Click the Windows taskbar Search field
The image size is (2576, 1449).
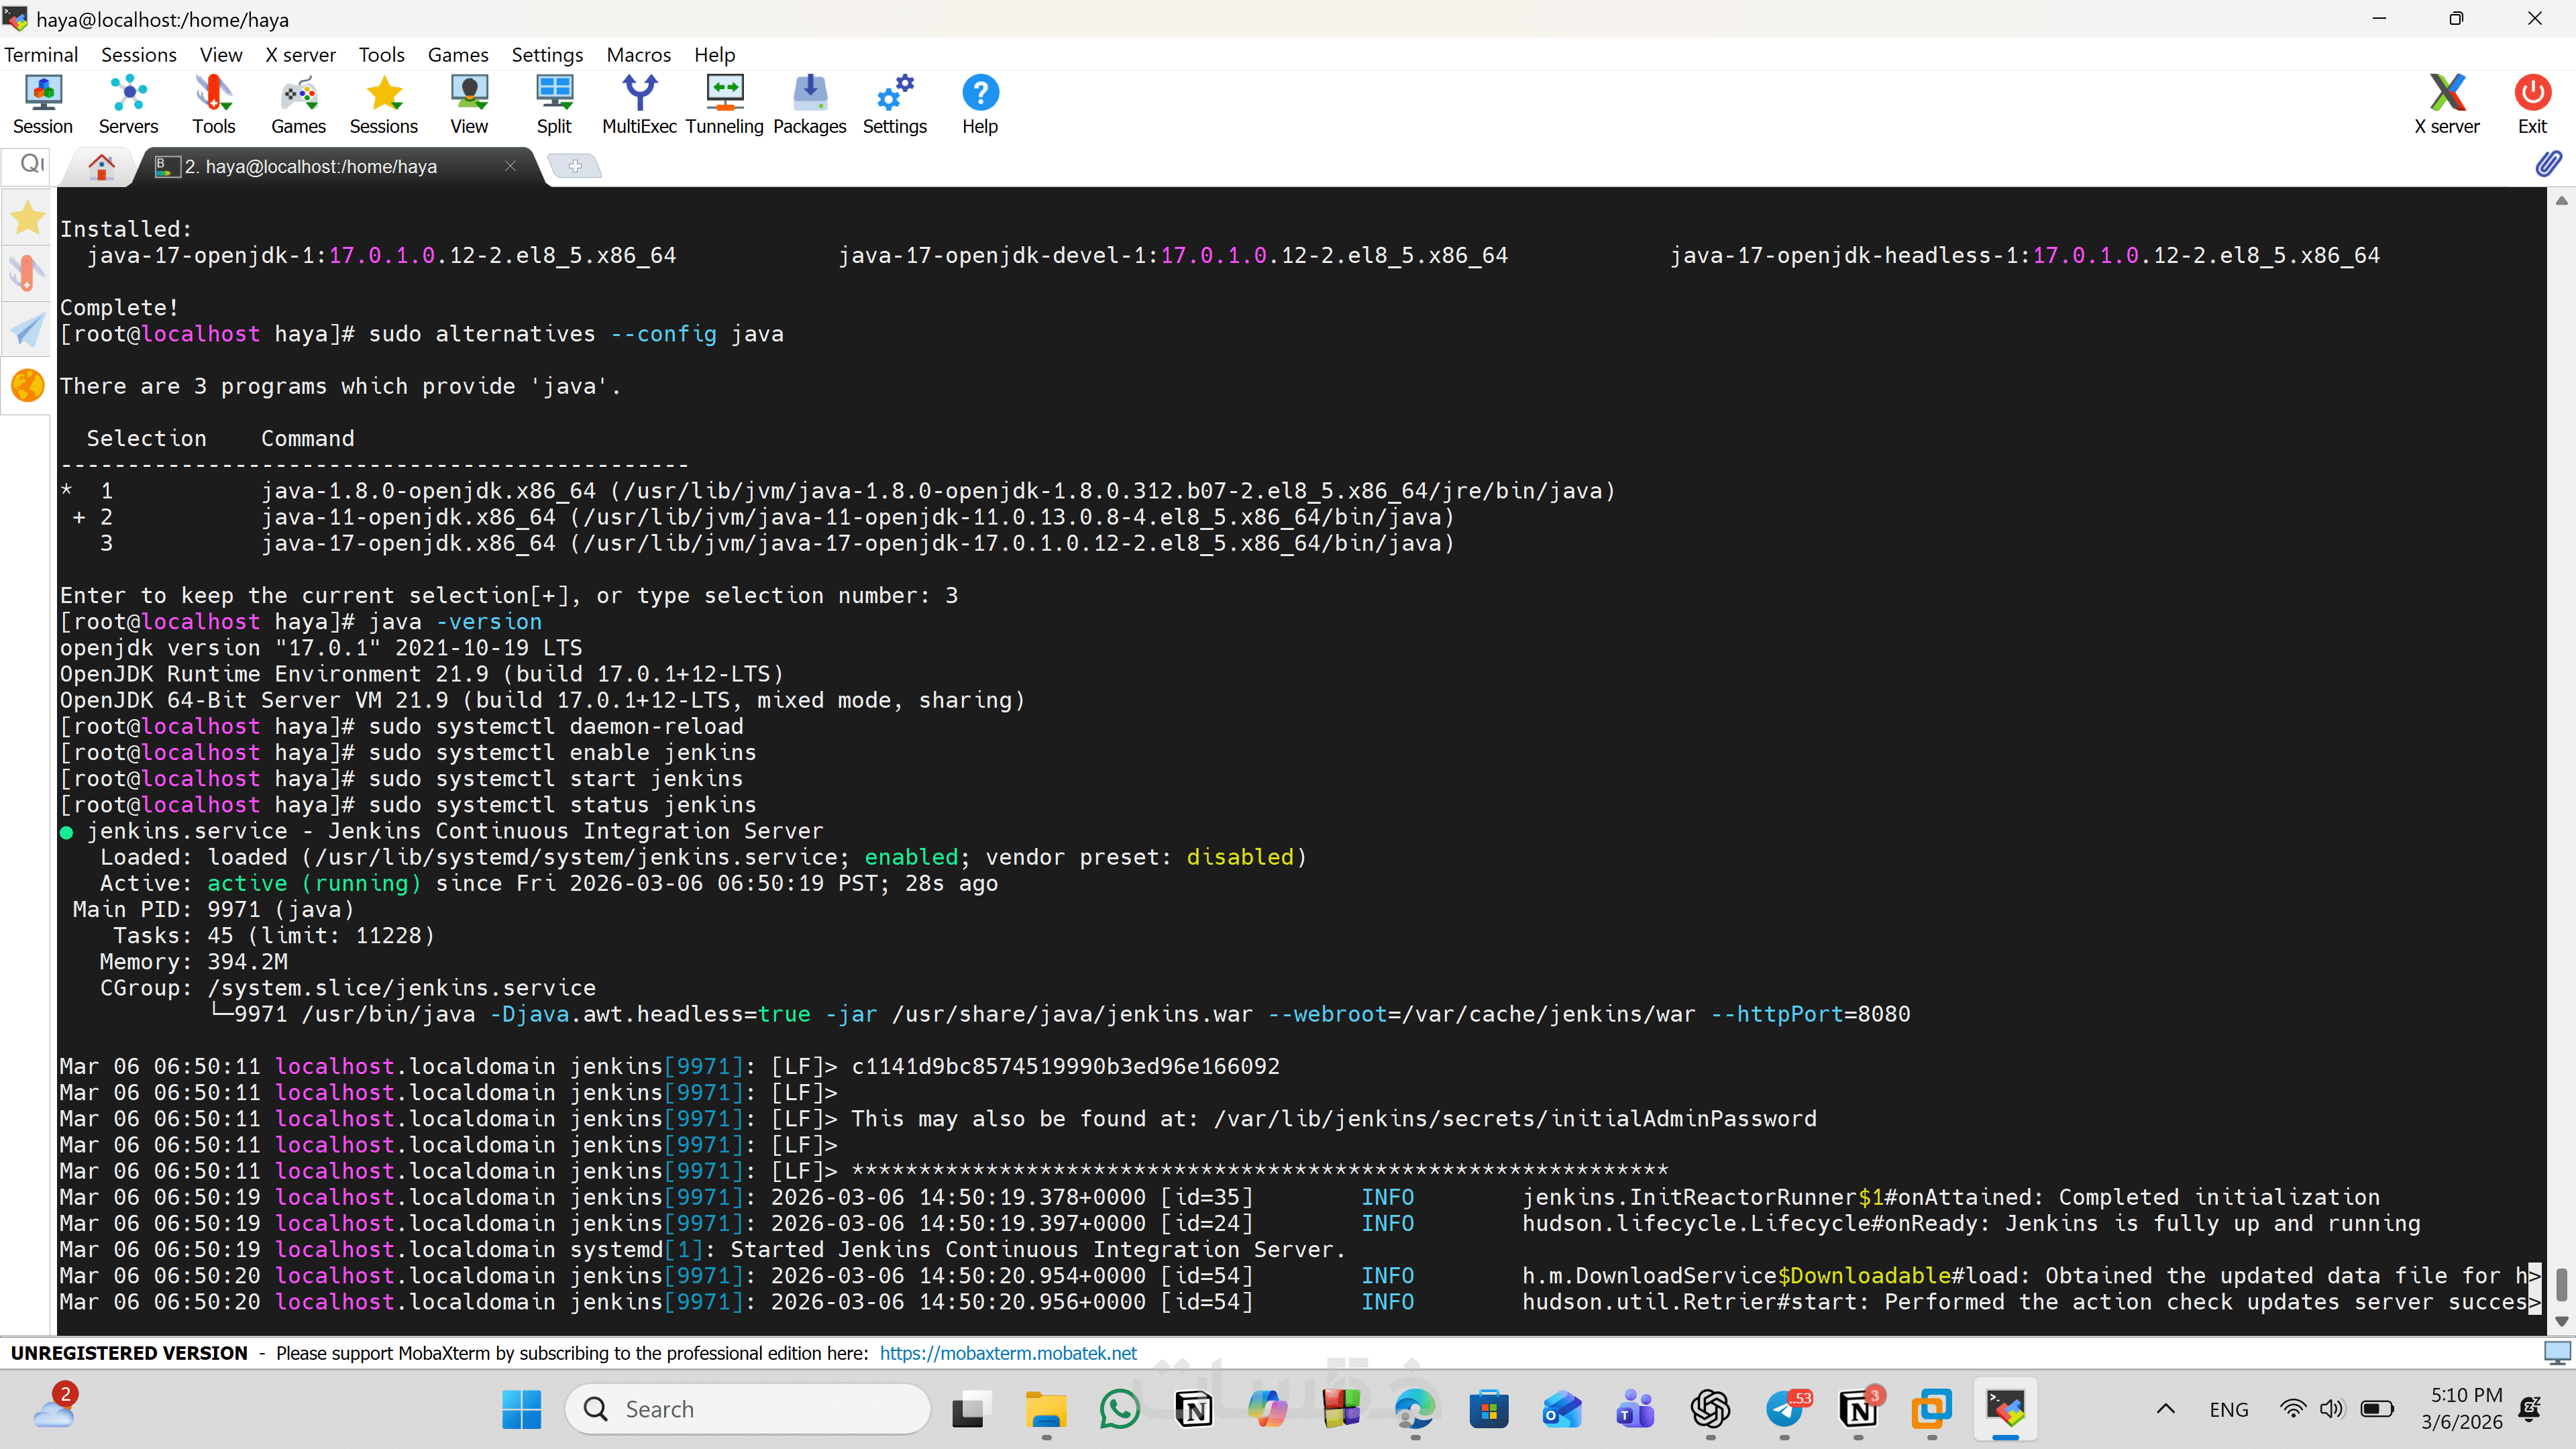click(748, 1409)
